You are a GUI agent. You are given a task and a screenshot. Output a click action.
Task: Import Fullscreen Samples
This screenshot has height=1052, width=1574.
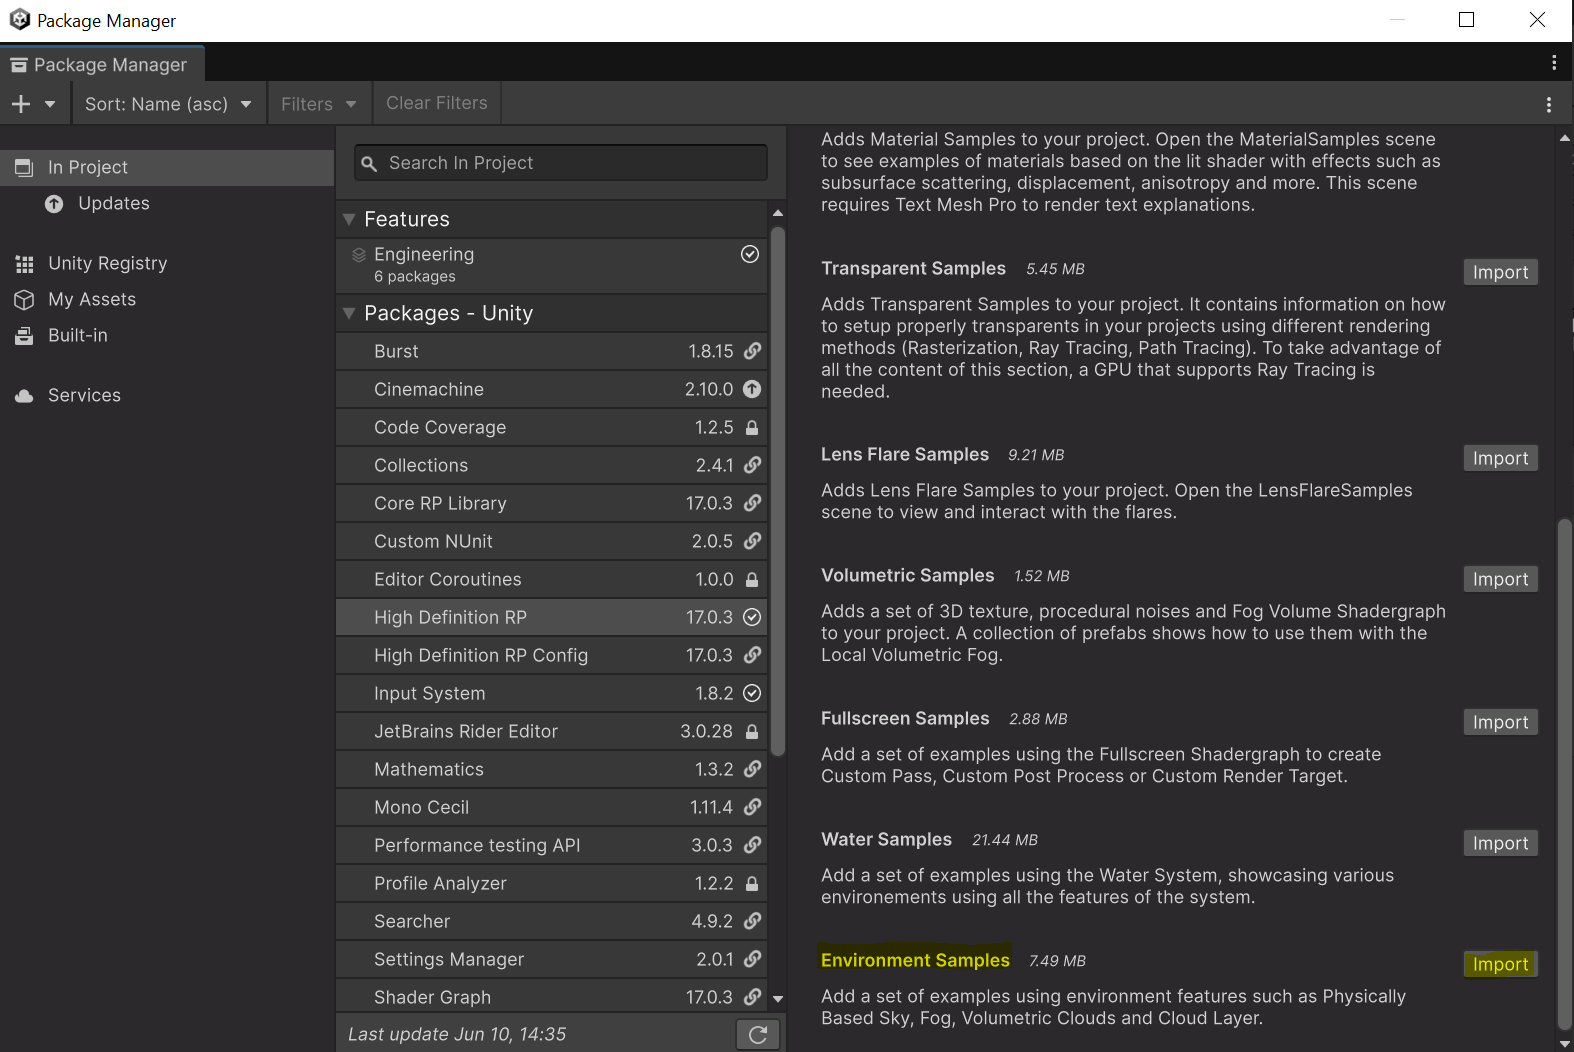(x=1500, y=722)
